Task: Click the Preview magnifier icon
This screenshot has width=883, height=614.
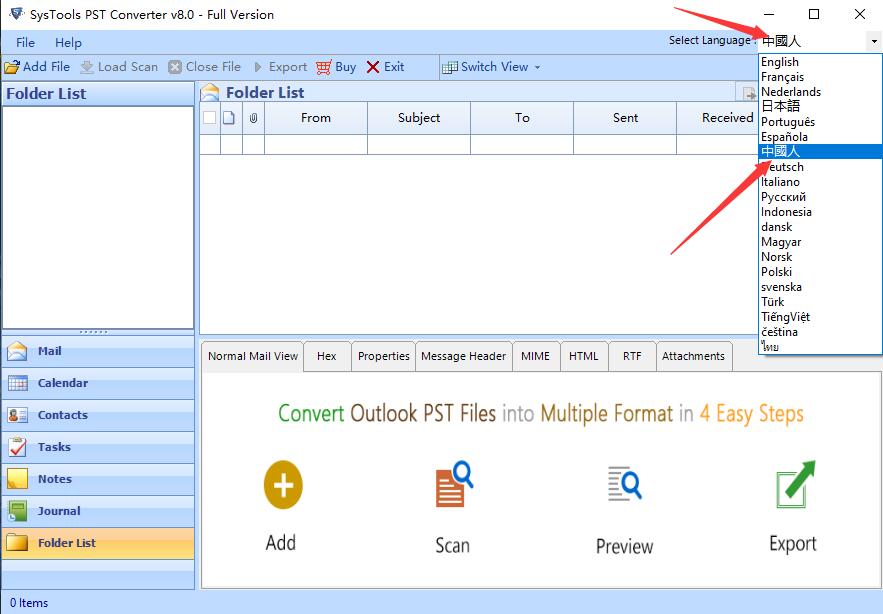Action: [625, 483]
